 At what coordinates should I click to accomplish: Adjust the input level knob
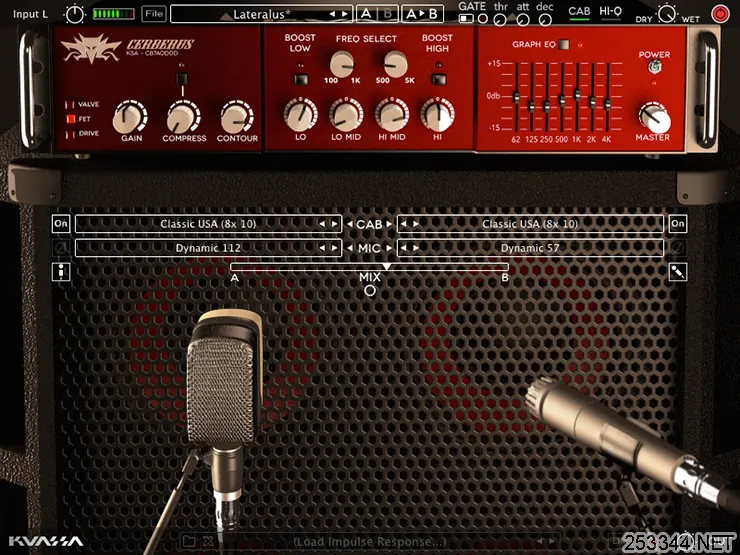(x=75, y=14)
